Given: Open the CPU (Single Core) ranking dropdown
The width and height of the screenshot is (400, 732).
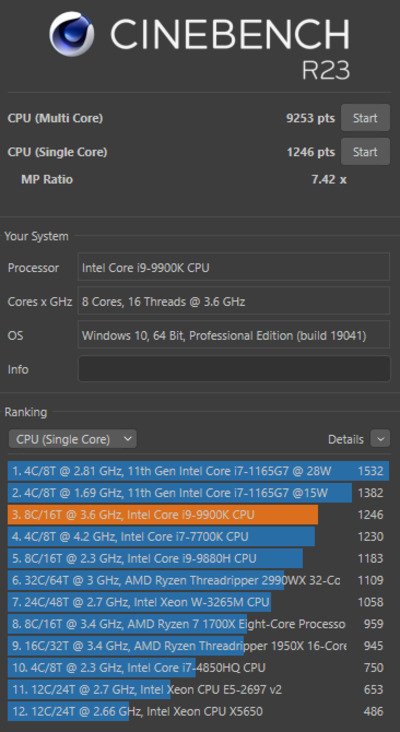Looking at the screenshot, I should [72, 439].
